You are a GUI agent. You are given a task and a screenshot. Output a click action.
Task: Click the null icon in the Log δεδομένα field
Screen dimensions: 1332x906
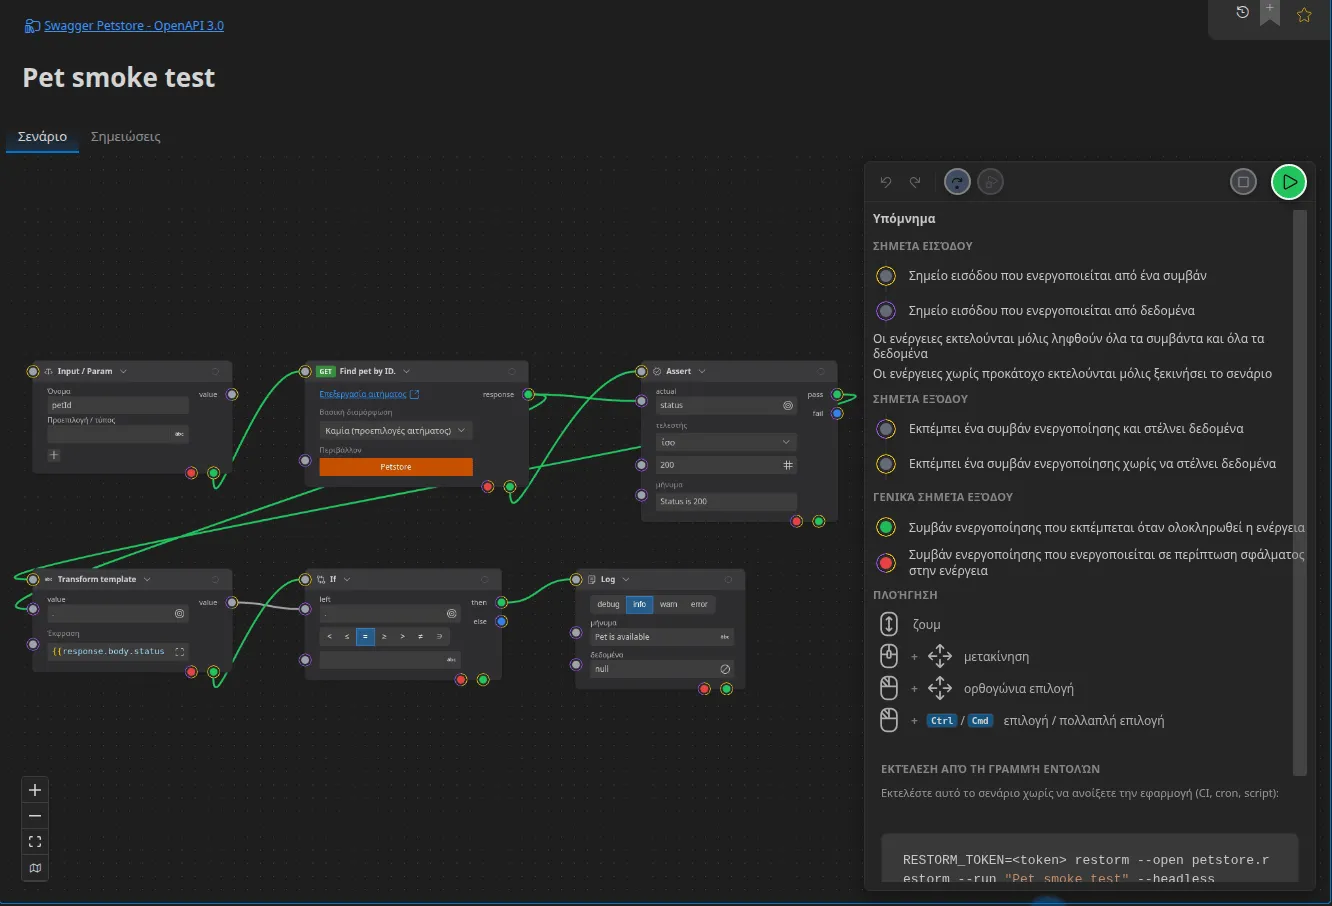(x=725, y=669)
